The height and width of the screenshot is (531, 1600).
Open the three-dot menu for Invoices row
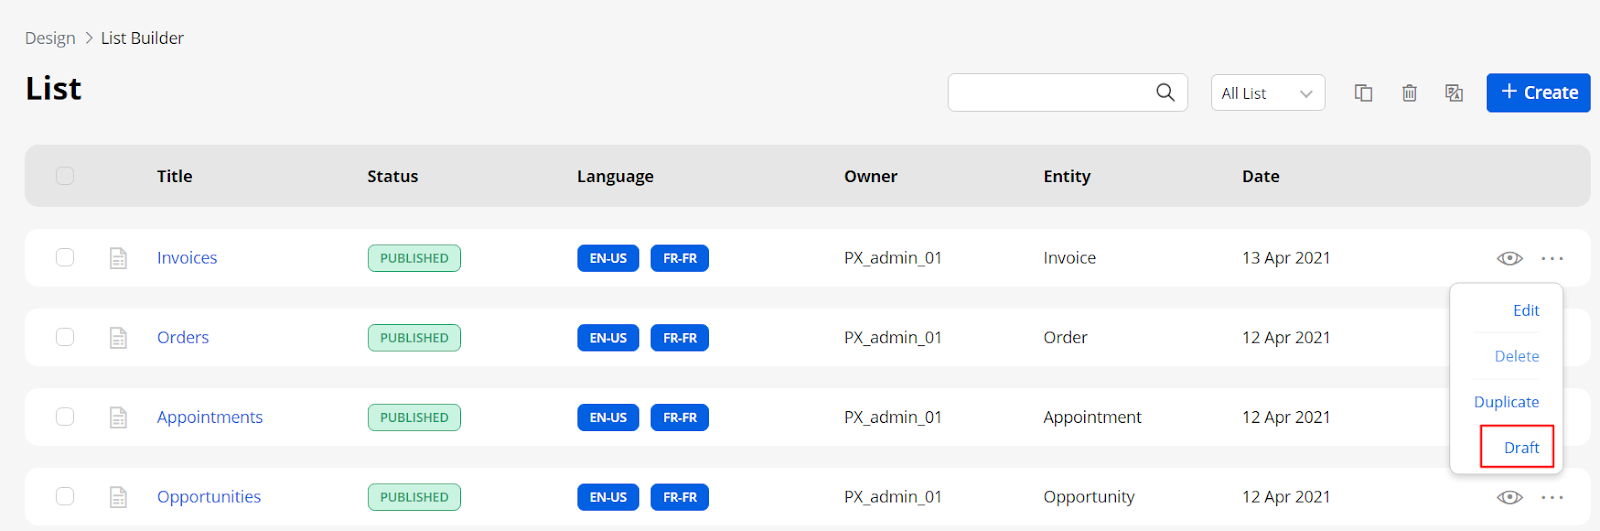tap(1552, 258)
